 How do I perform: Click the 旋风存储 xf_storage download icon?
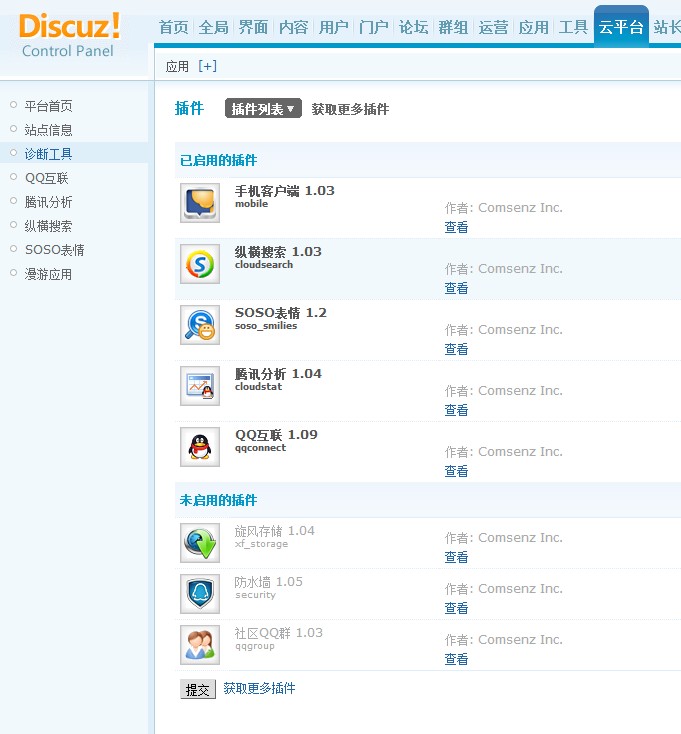coord(200,543)
